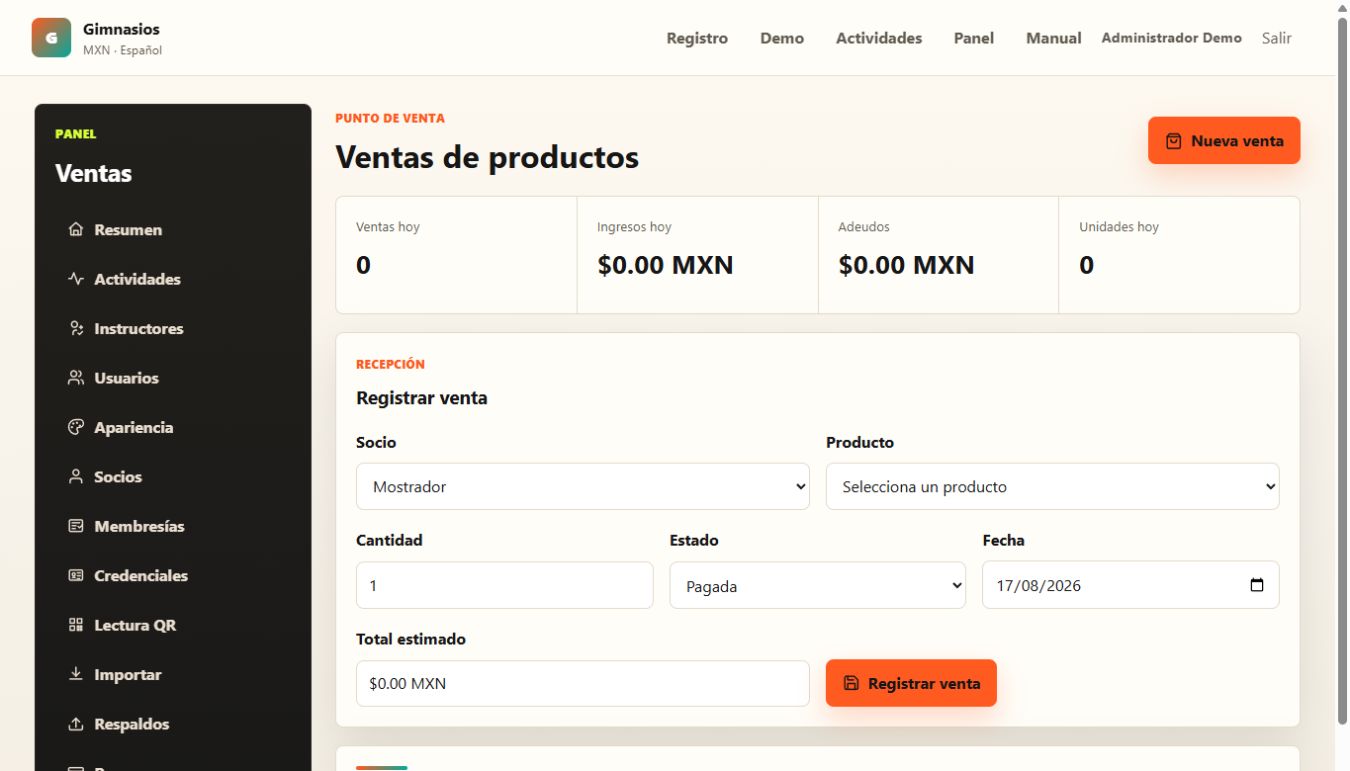Open Socios in the sidebar

pos(173,477)
